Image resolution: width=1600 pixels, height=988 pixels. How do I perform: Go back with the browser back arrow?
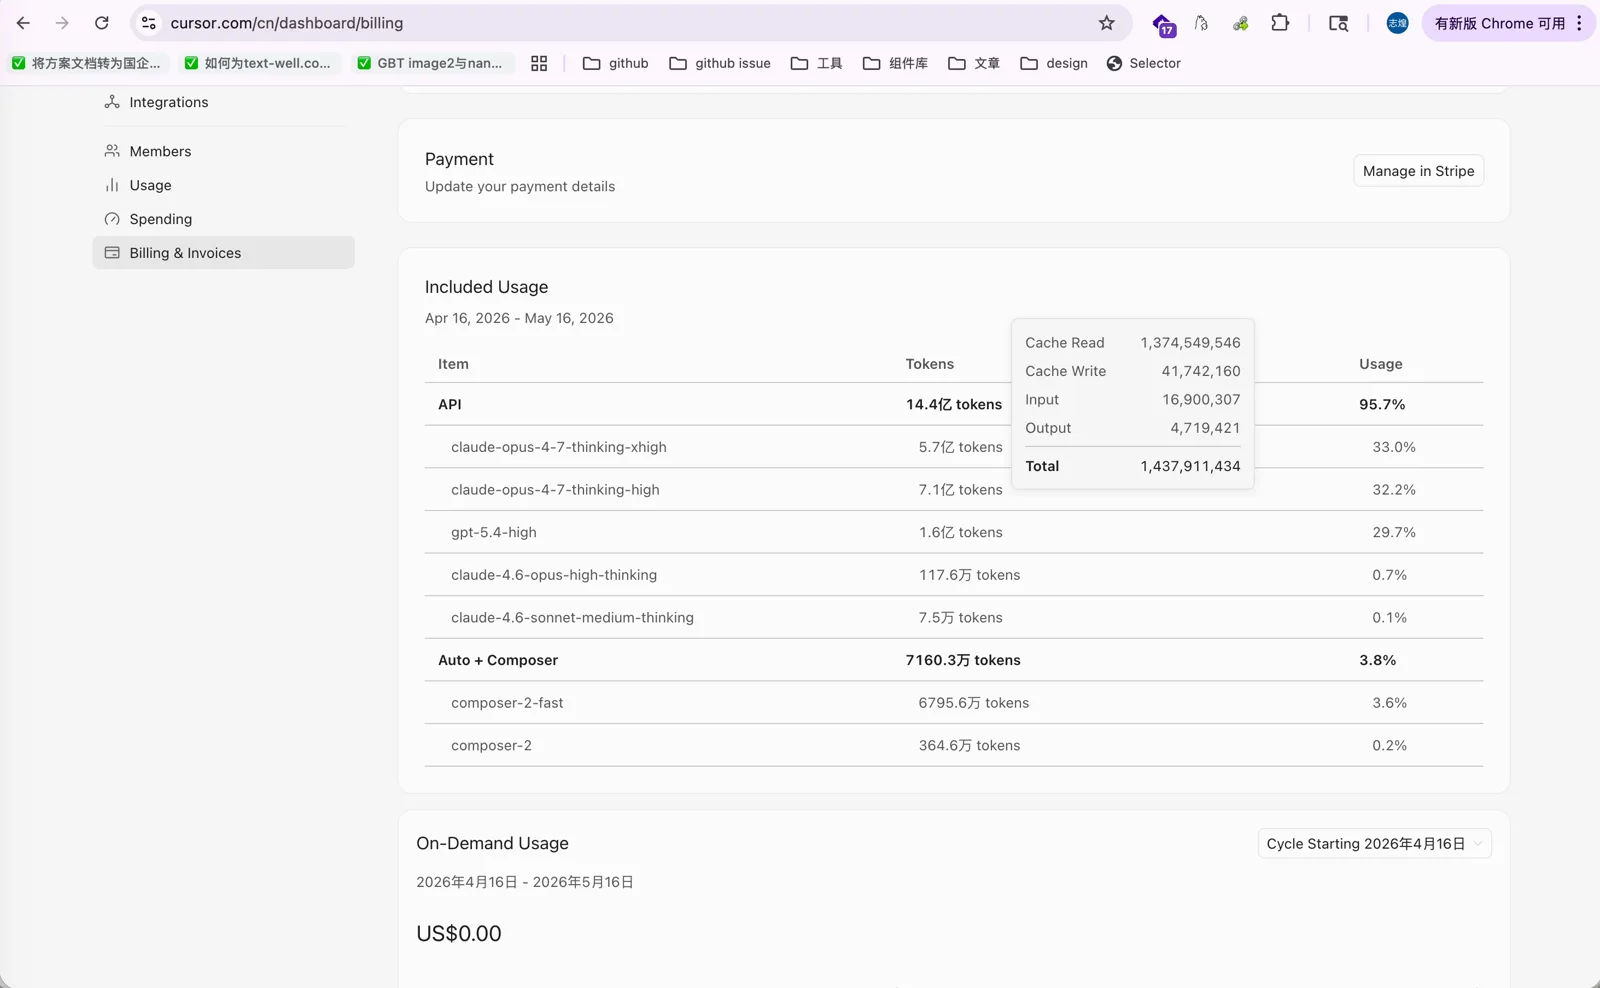tap(23, 23)
